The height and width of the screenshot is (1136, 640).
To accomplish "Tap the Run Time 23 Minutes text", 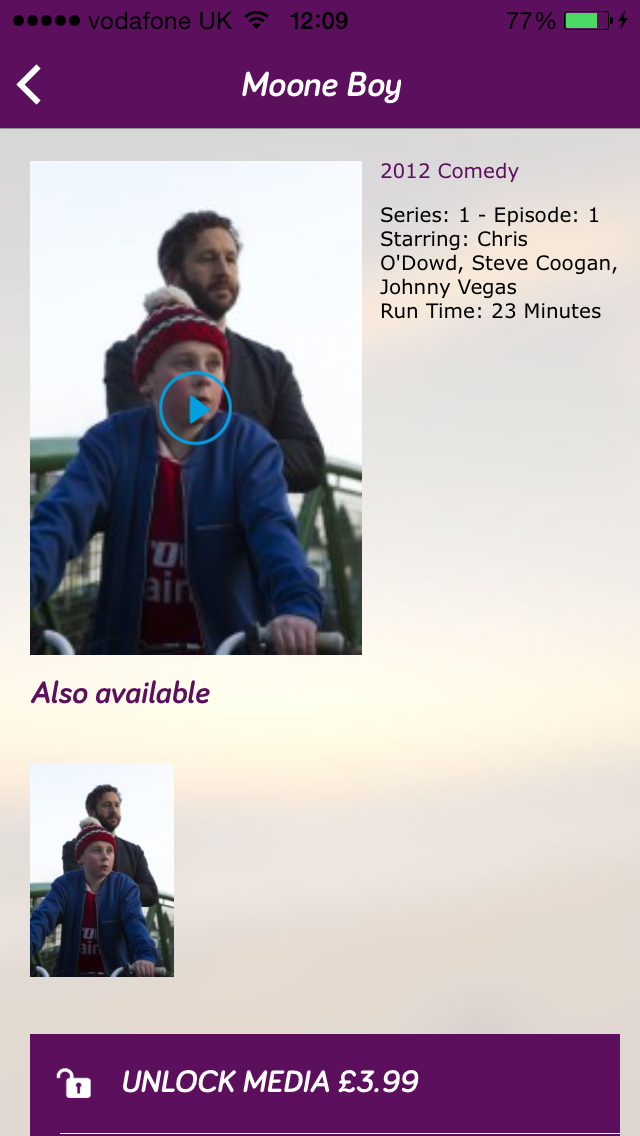I will click(x=491, y=312).
